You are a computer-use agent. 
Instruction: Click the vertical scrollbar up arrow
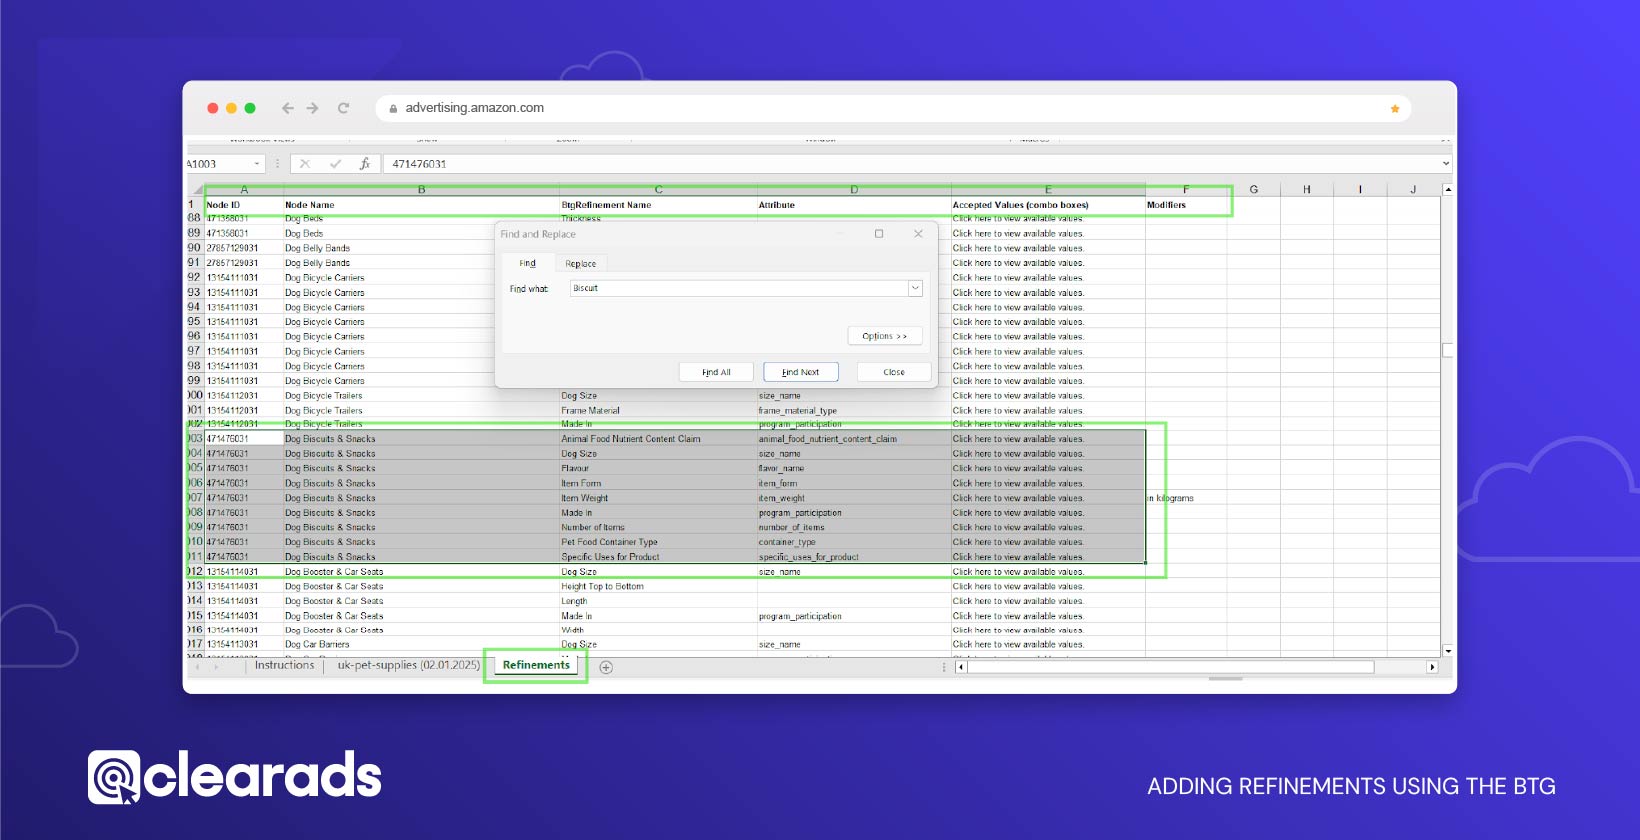[1448, 189]
